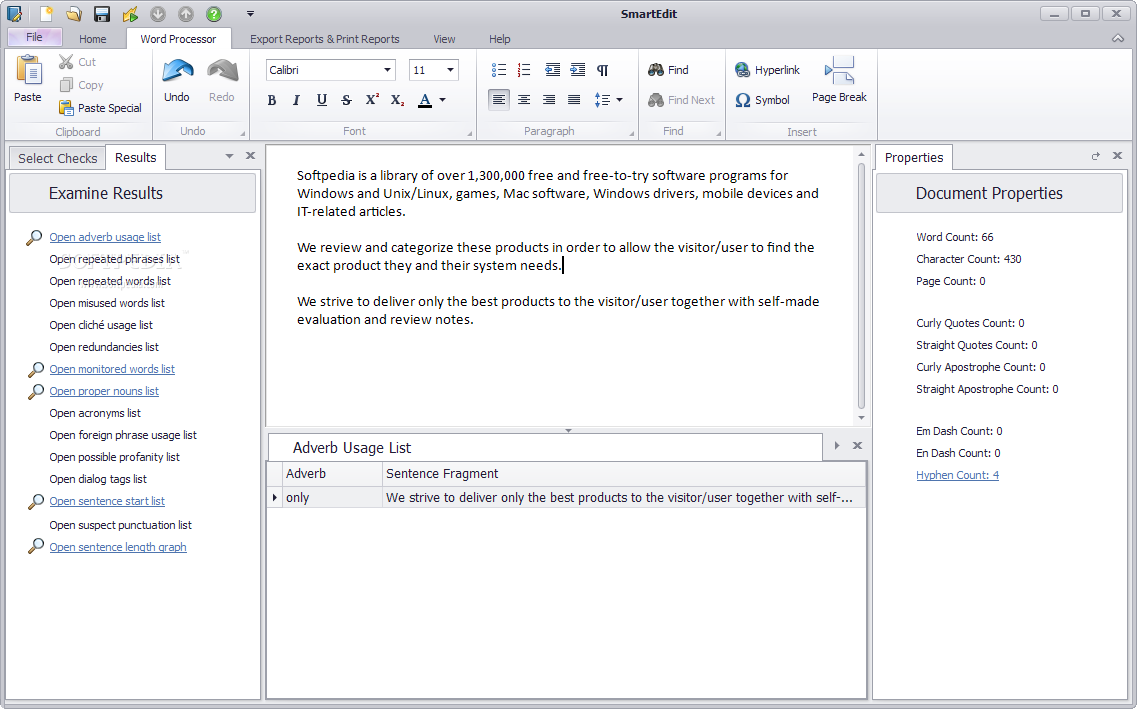Open the Help tab

500,39
